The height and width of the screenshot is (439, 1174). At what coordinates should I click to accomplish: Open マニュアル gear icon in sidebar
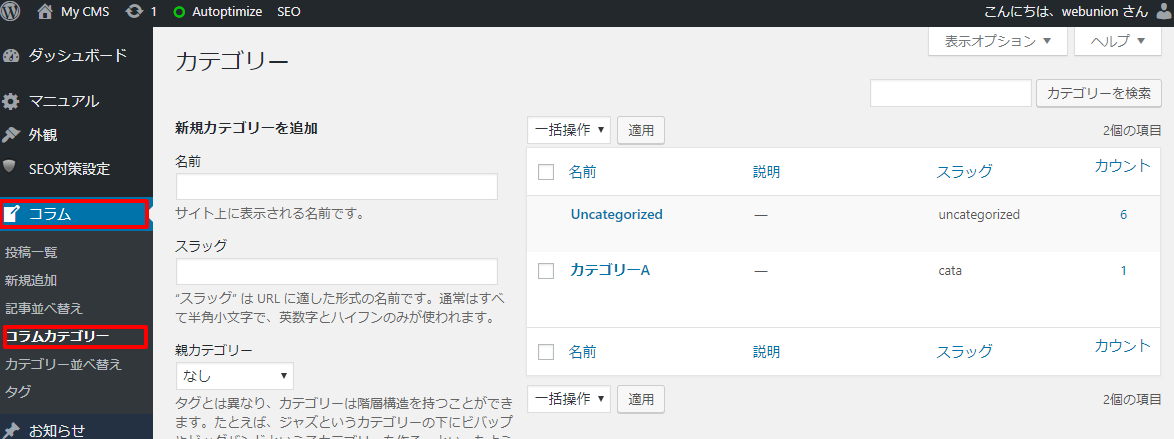[x=10, y=102]
